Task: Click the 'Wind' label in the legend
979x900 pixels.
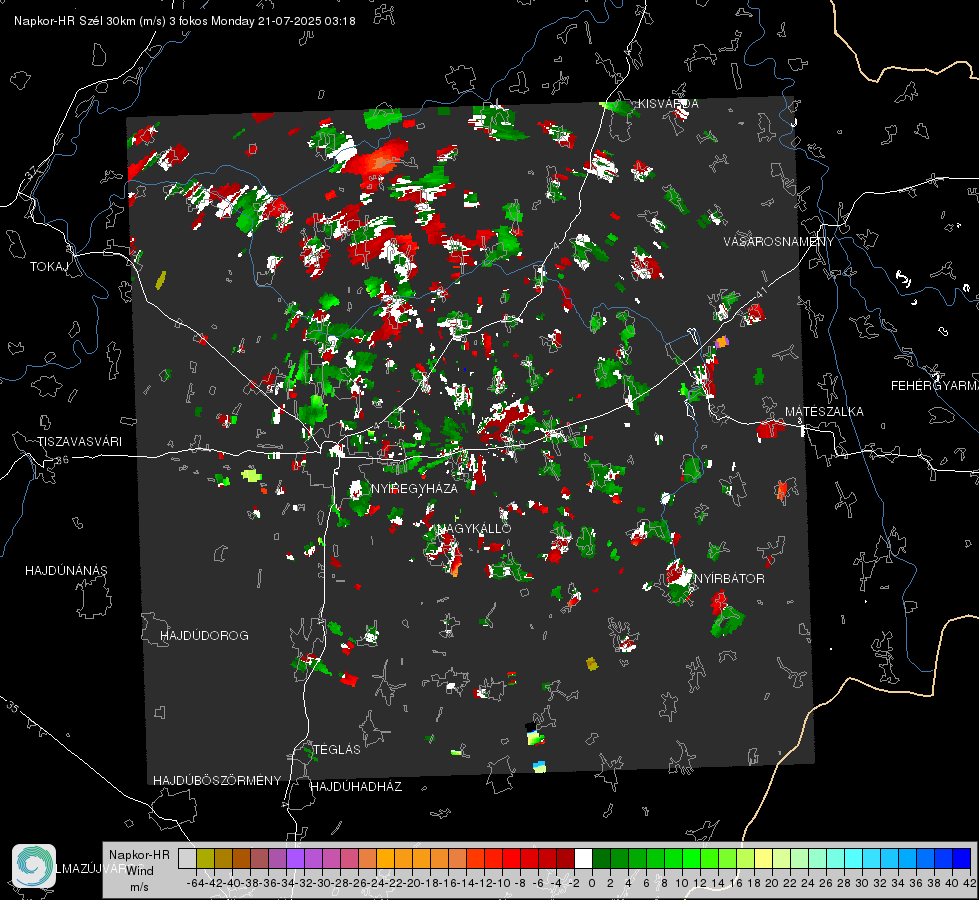Action: [x=140, y=870]
